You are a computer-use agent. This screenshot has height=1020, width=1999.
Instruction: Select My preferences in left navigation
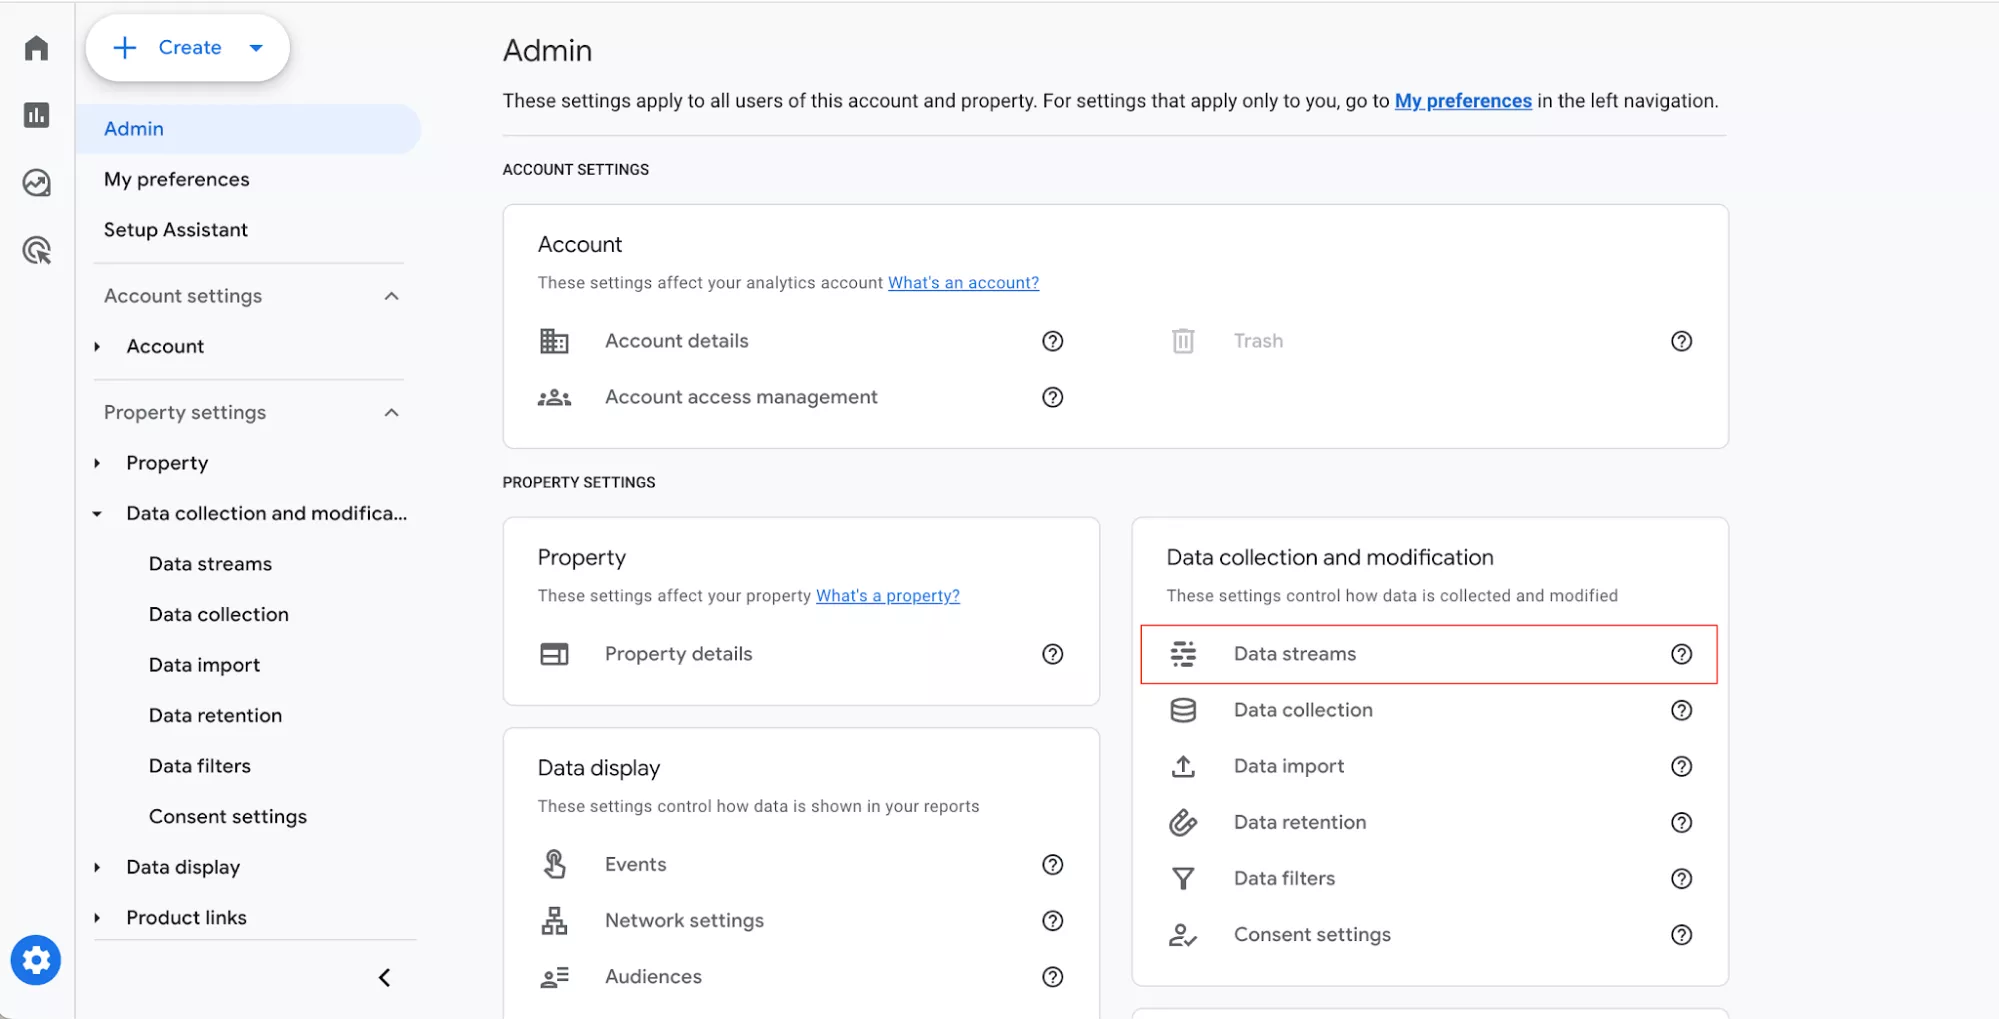tap(177, 180)
